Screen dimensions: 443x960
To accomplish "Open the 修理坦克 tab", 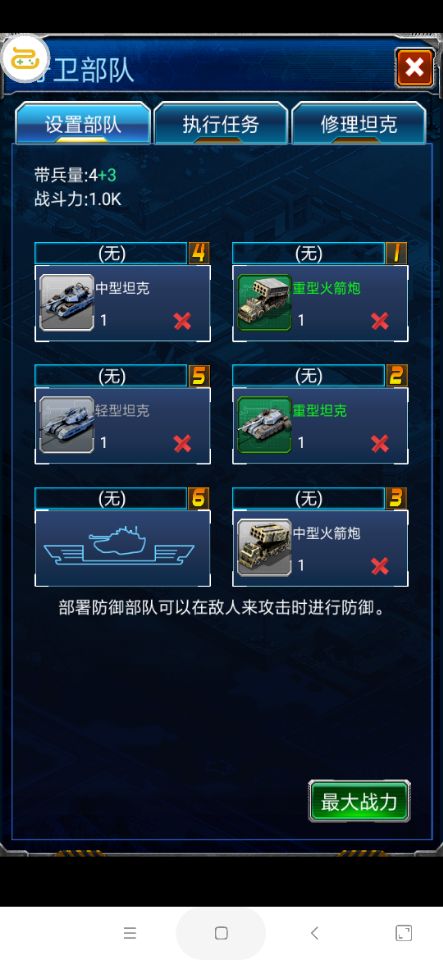I will pos(359,123).
